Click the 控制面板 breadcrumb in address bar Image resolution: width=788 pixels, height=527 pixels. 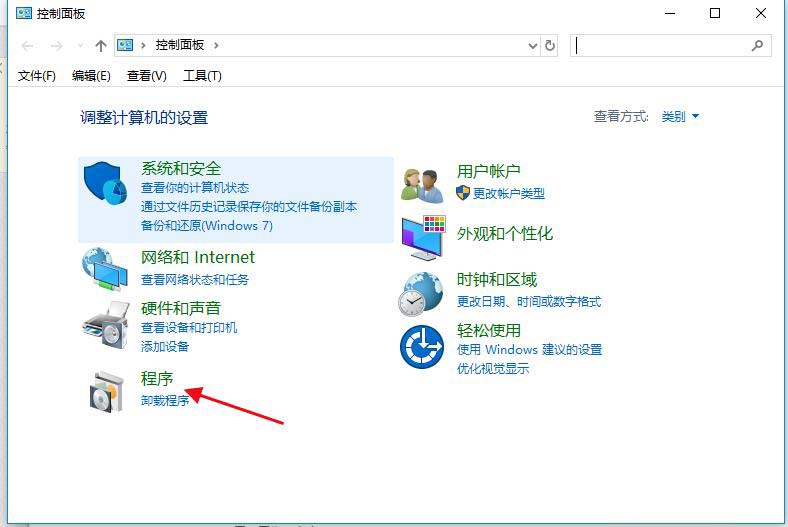click(x=179, y=45)
